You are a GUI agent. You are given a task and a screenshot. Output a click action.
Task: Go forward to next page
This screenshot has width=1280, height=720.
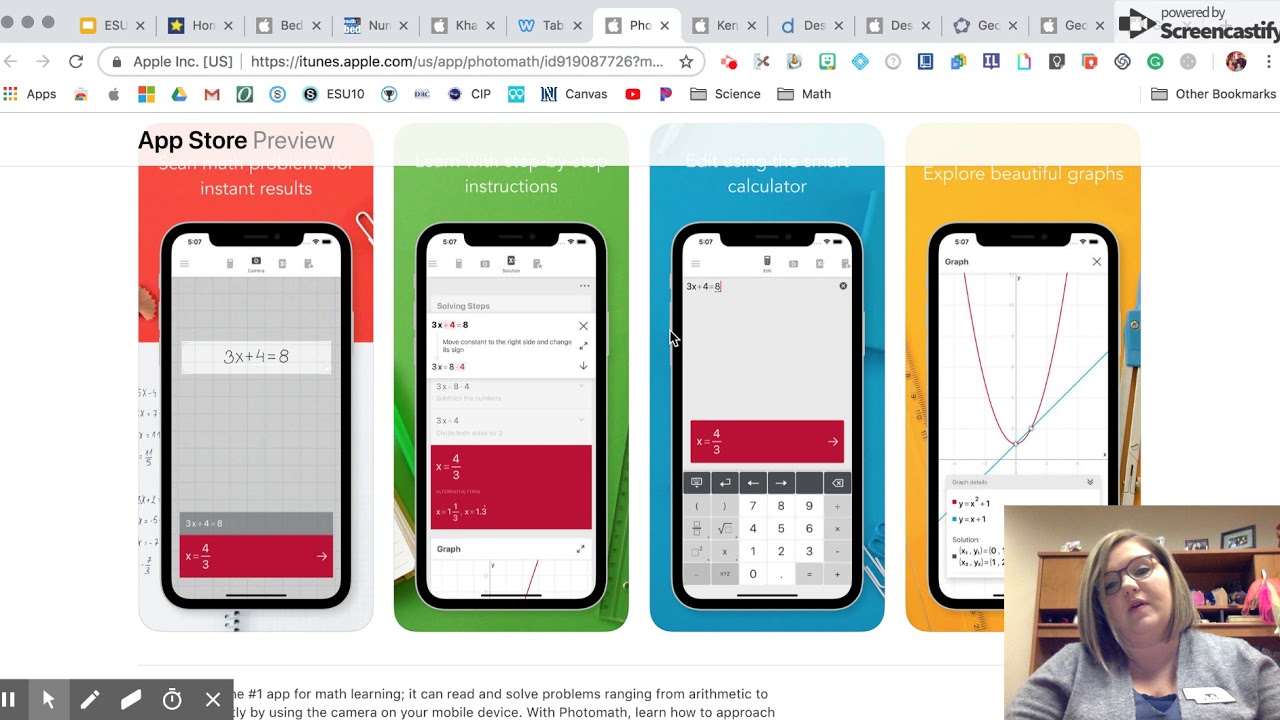[43, 62]
